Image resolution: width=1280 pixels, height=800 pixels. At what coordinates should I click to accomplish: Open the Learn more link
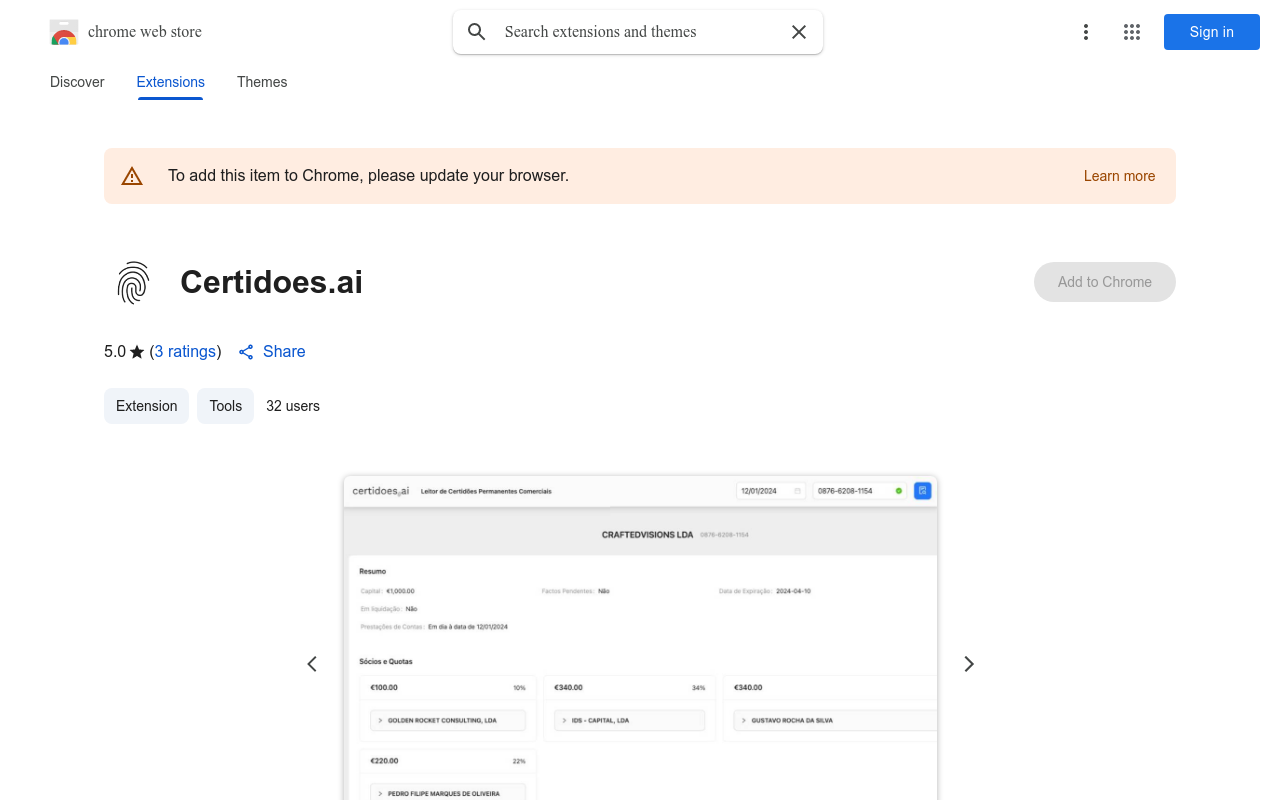point(1119,176)
